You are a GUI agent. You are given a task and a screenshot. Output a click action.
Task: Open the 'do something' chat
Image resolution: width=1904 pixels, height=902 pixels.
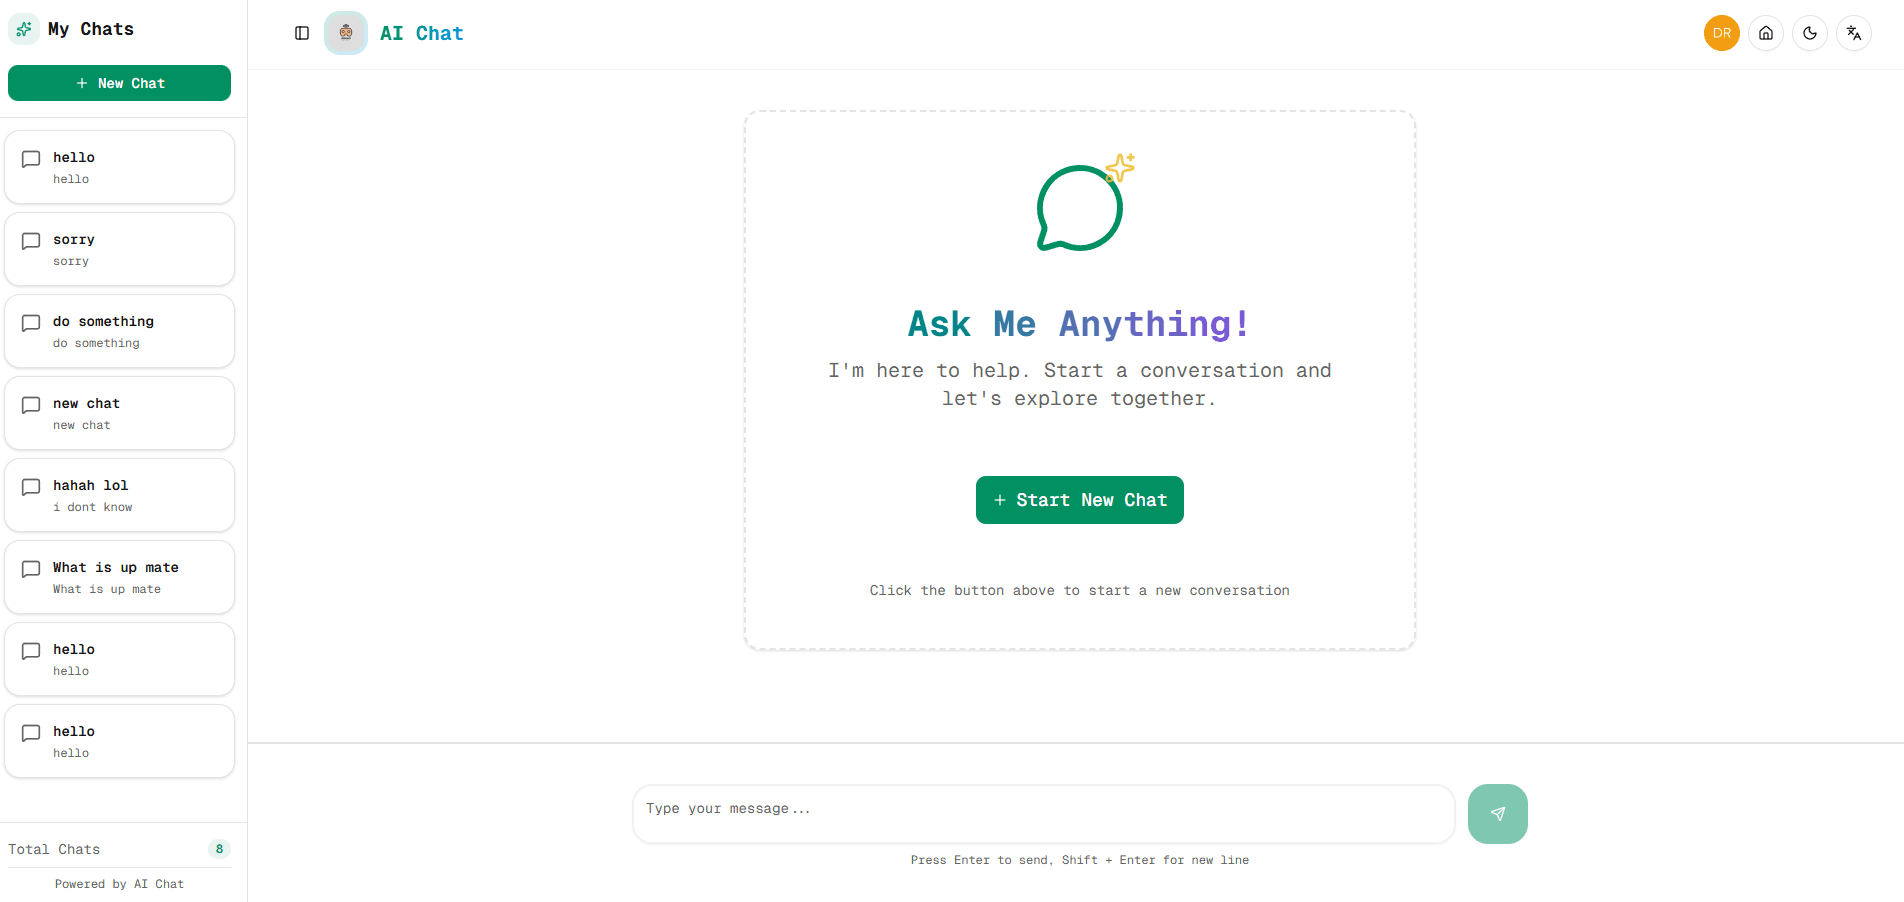pyautogui.click(x=119, y=331)
